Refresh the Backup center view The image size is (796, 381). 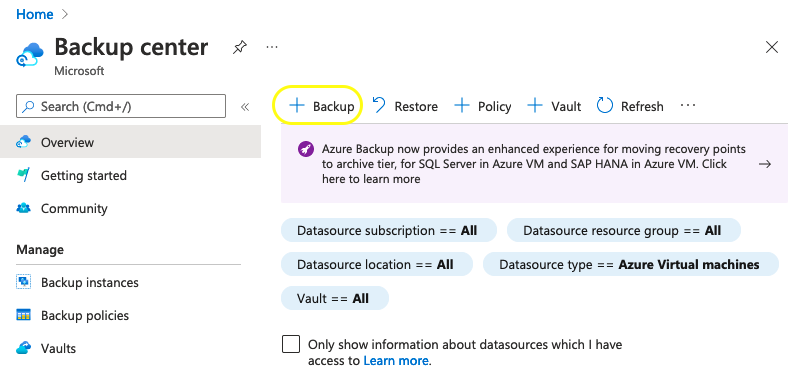click(x=630, y=106)
